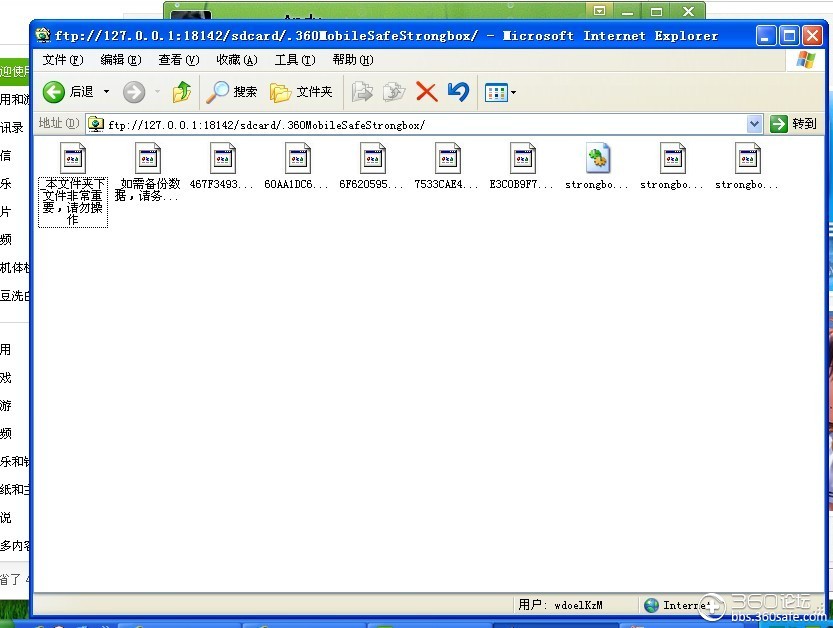The image size is (833, 628).
Task: Click the ftp address input field
Action: (420, 125)
